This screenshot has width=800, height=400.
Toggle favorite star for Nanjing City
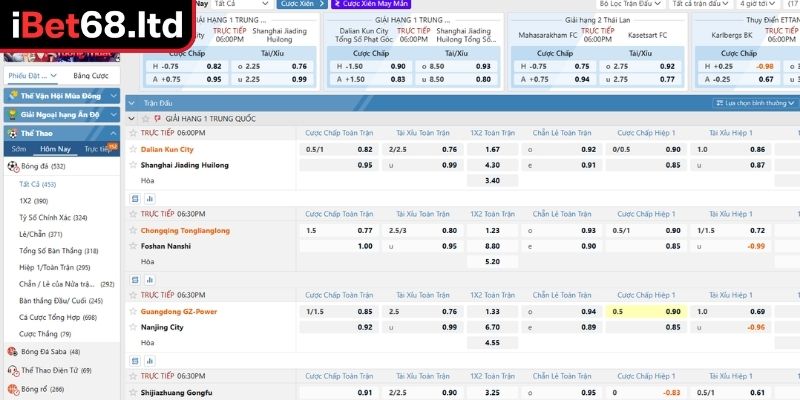coord(133,327)
